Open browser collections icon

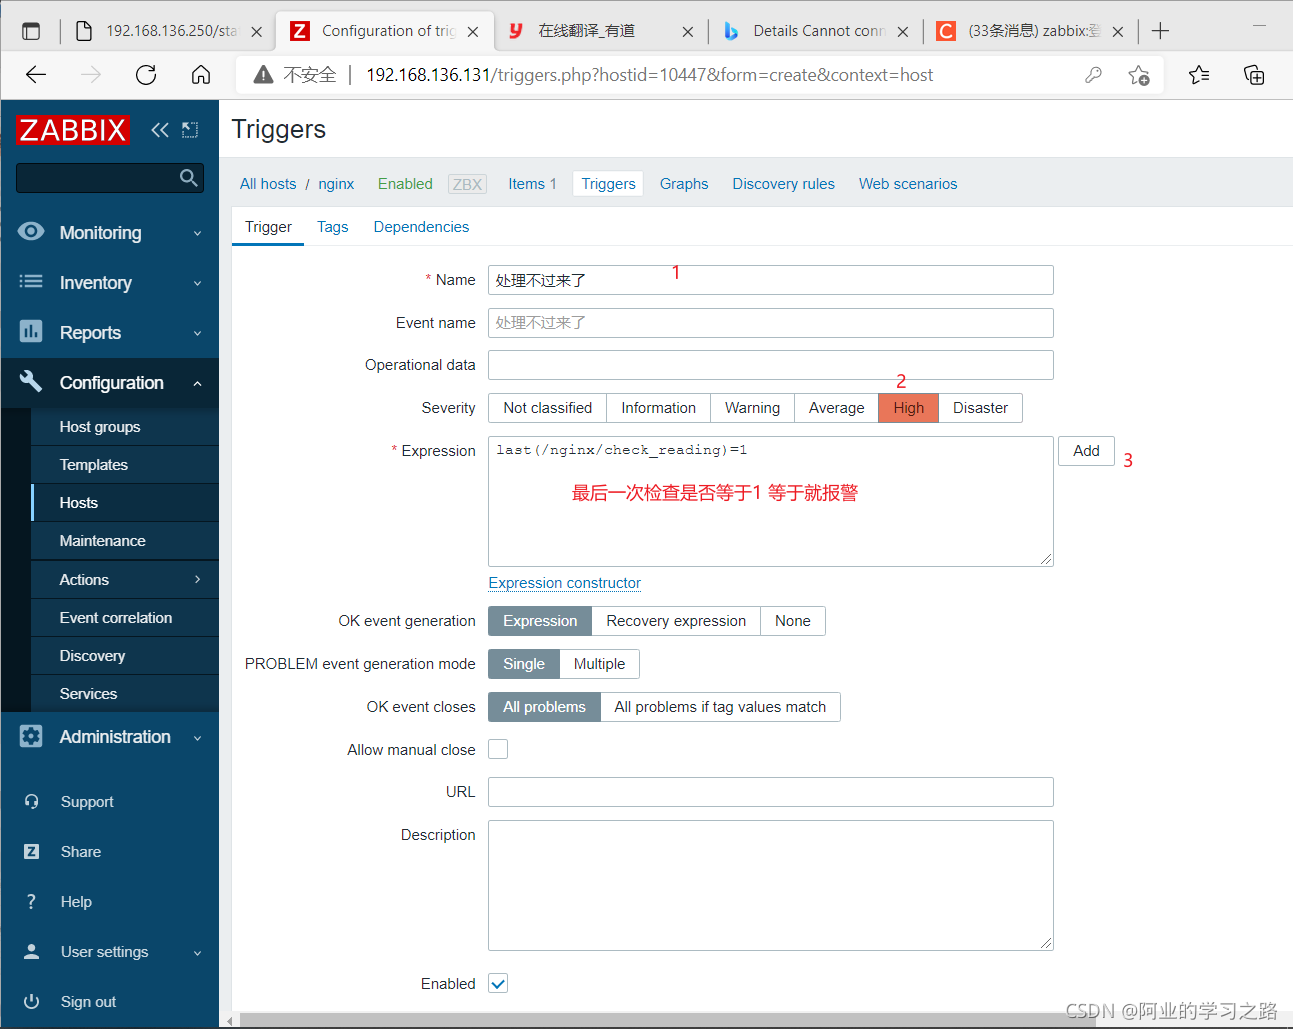point(1254,75)
